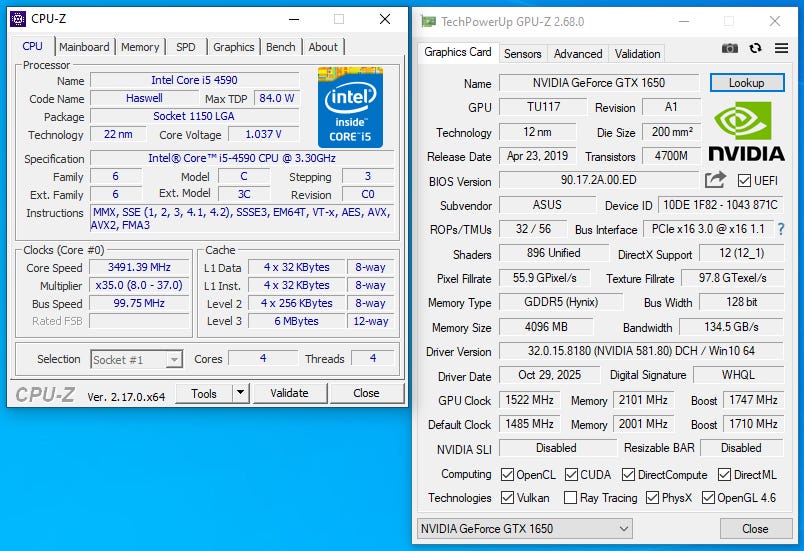Click the Max TDP value 84.0 W
Image resolution: width=804 pixels, height=551 pixels.
[276, 98]
